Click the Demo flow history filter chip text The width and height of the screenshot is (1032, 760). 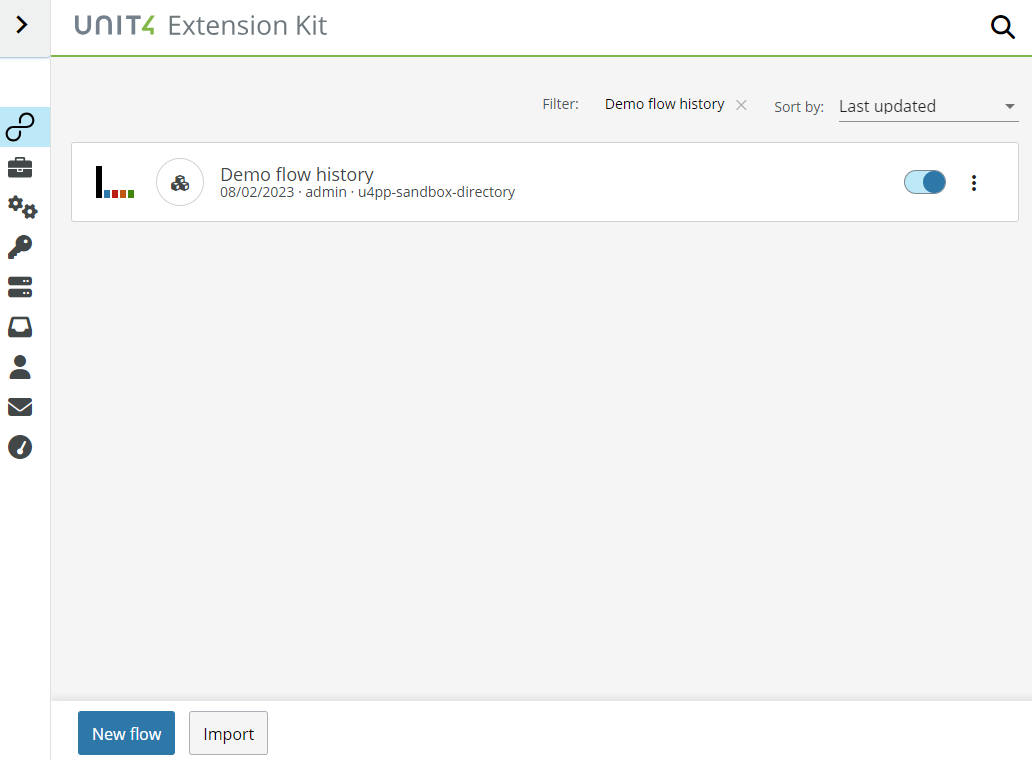664,104
